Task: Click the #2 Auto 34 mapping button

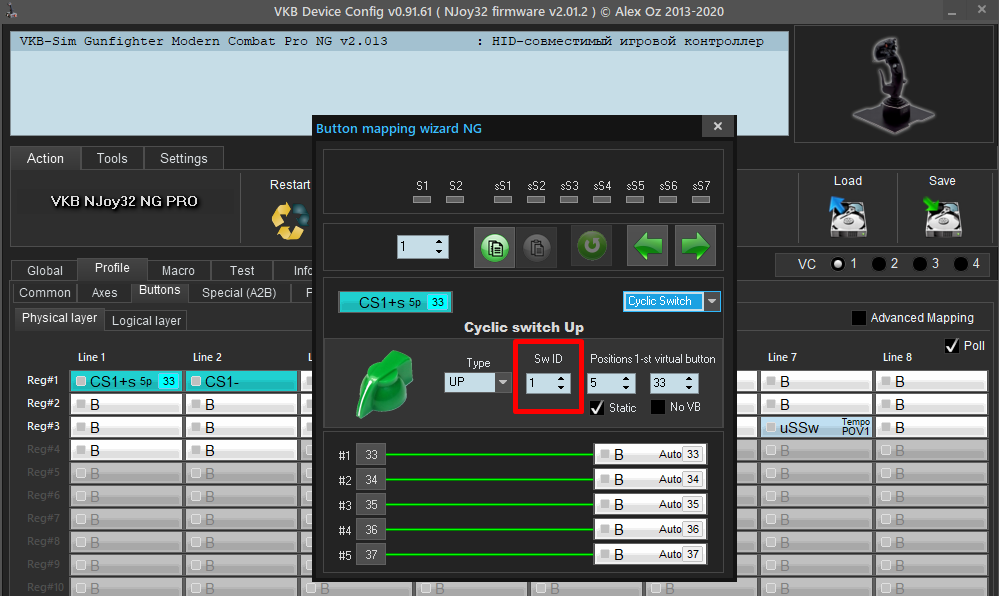Action: (x=650, y=479)
